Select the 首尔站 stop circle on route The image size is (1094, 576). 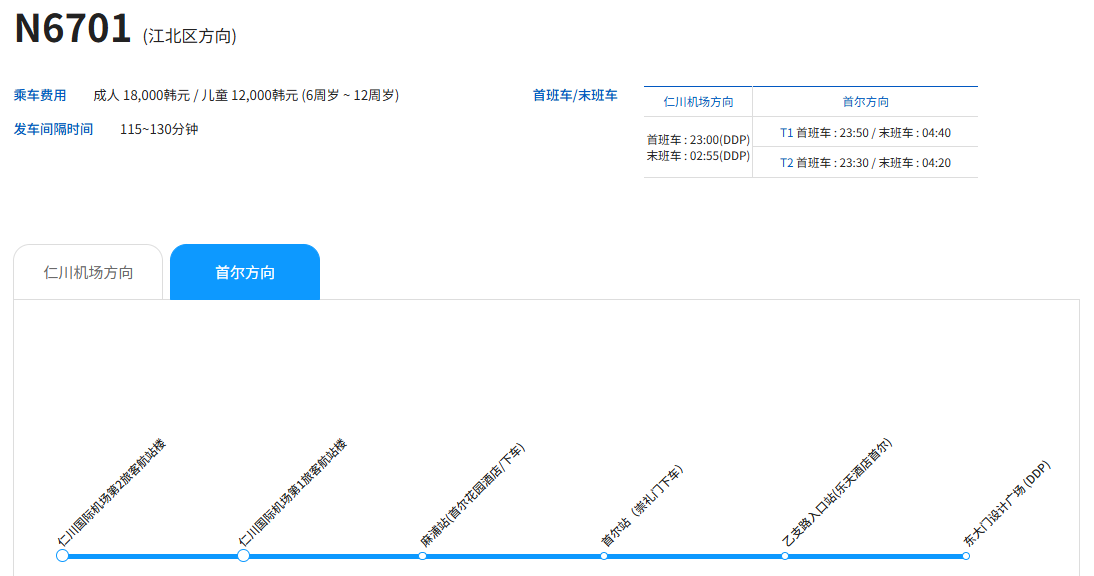[604, 555]
